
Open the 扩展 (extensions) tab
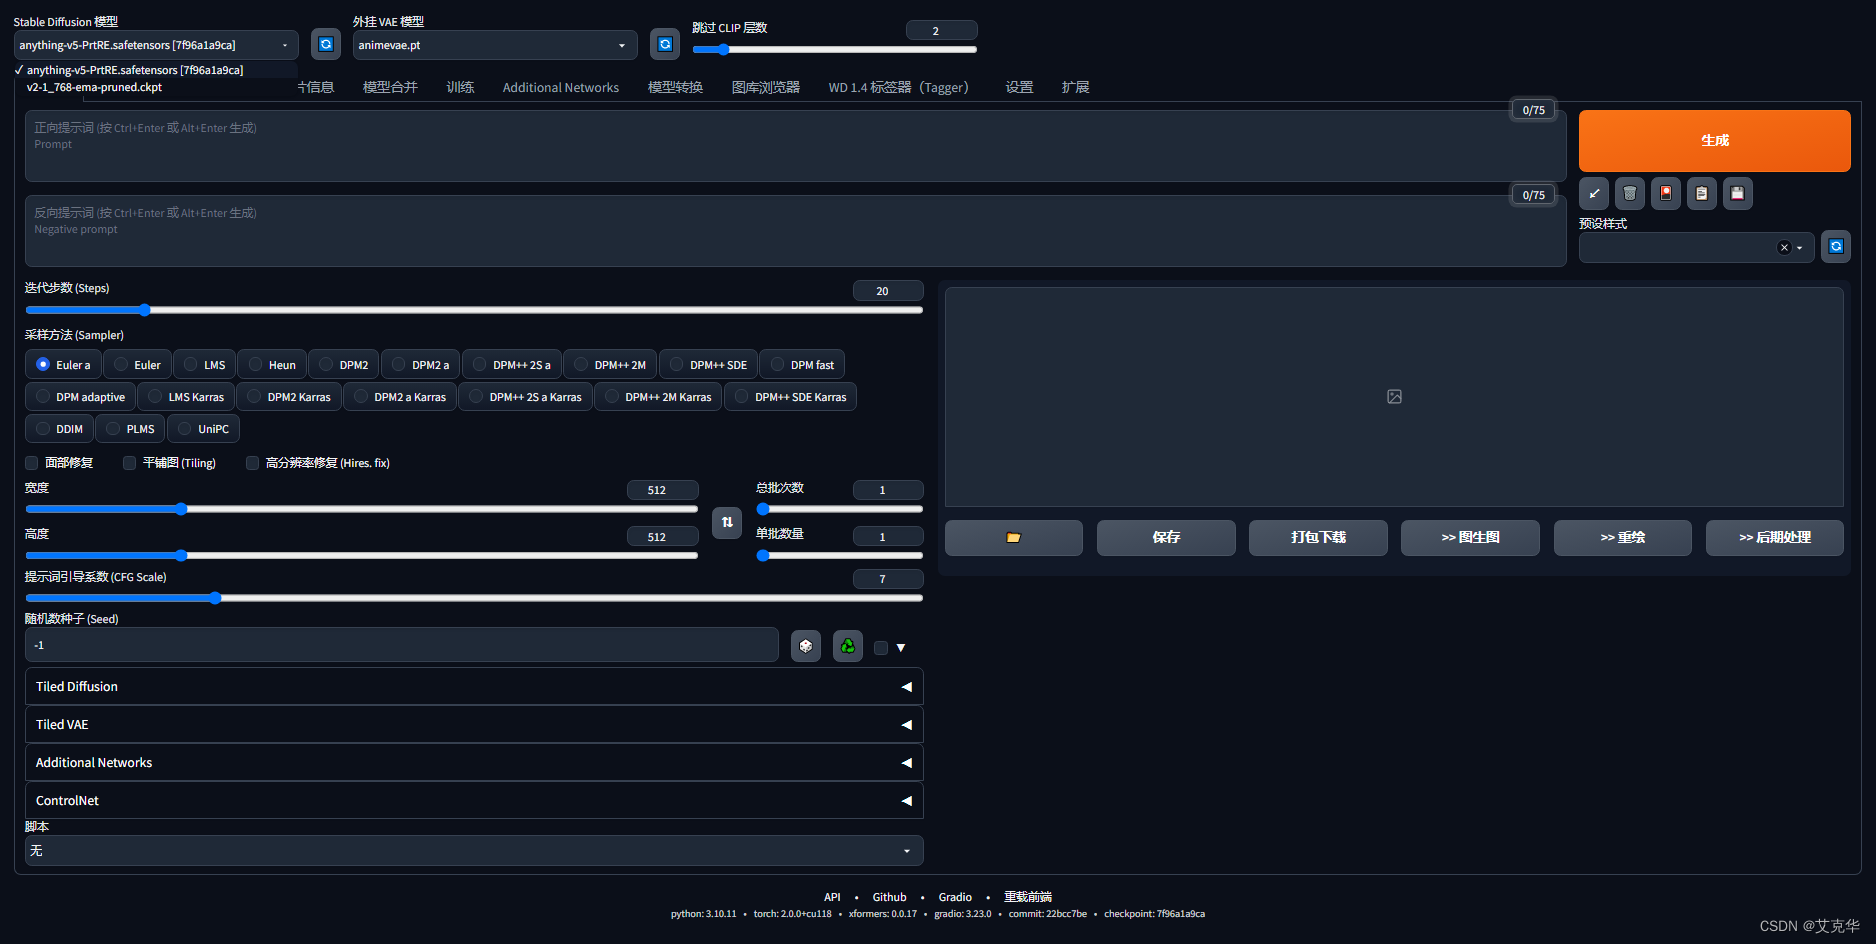(1075, 87)
